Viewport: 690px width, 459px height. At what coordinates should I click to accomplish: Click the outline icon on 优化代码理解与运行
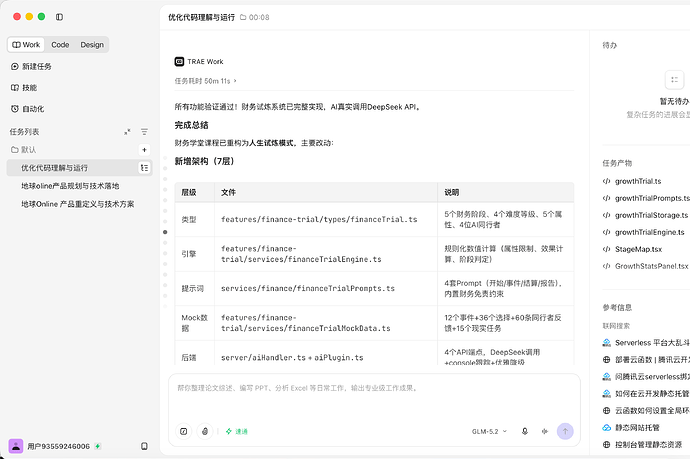pyautogui.click(x=144, y=168)
